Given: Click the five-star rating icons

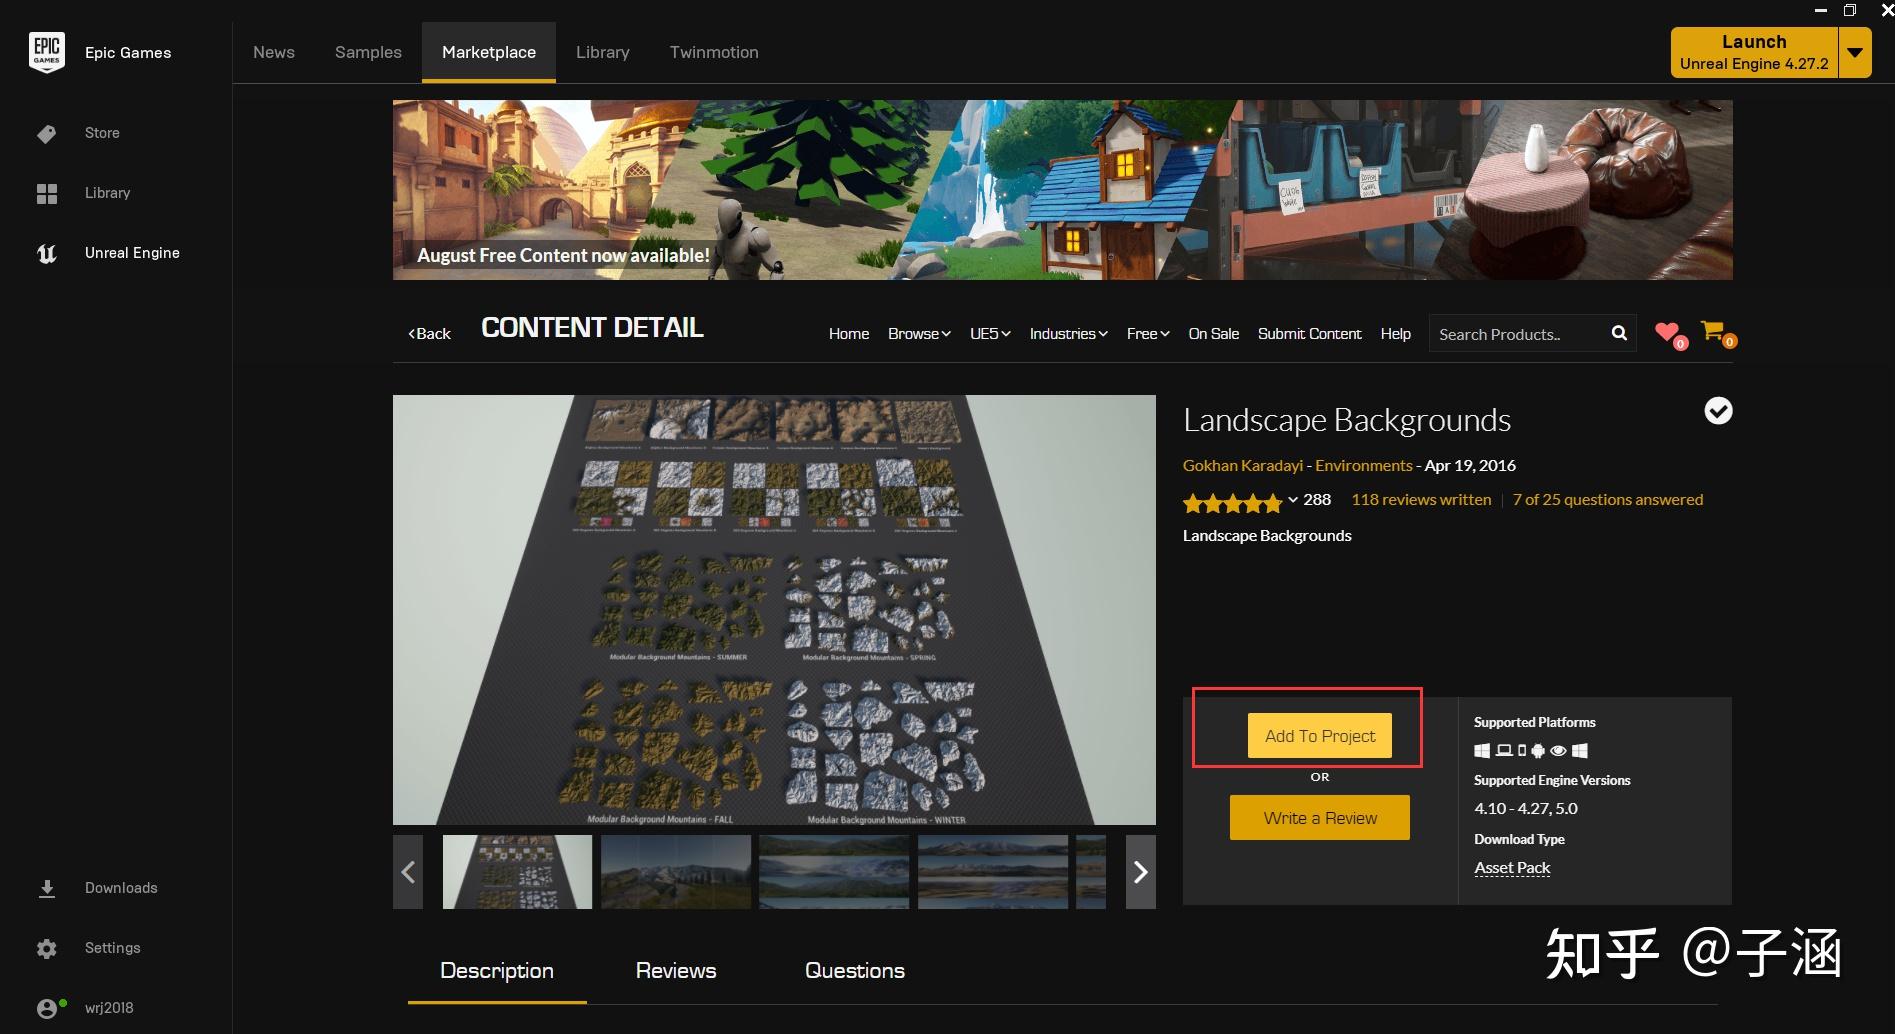Looking at the screenshot, I should click(x=1232, y=501).
